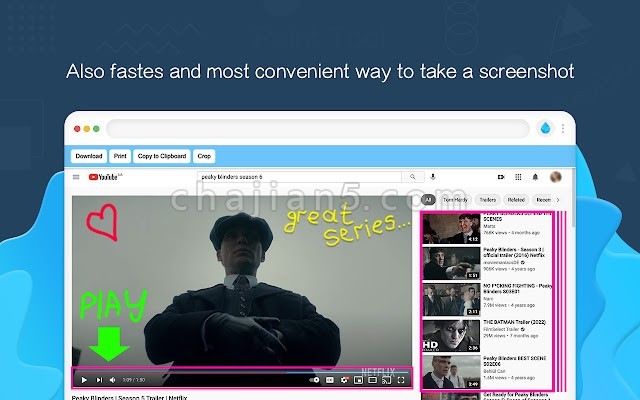Open the YouTube hamburger guide menu
Image resolution: width=640 pixels, height=400 pixels.
click(76, 177)
